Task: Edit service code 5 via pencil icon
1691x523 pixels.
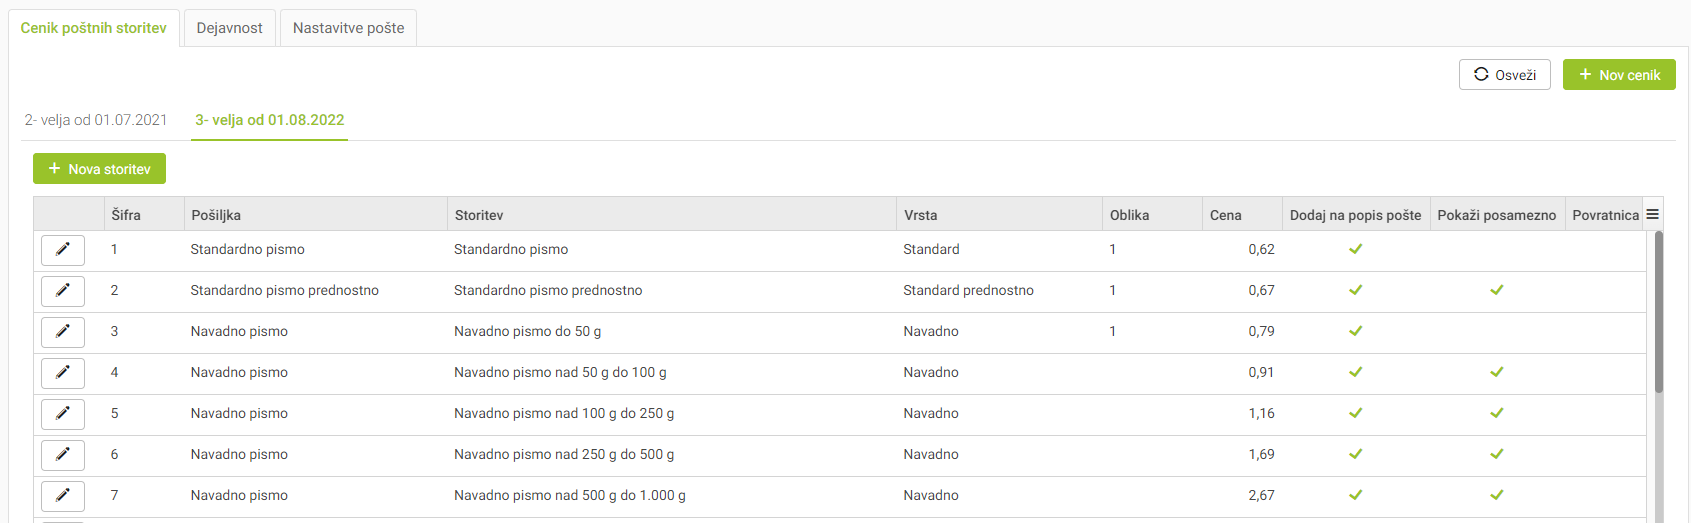Action: click(63, 414)
